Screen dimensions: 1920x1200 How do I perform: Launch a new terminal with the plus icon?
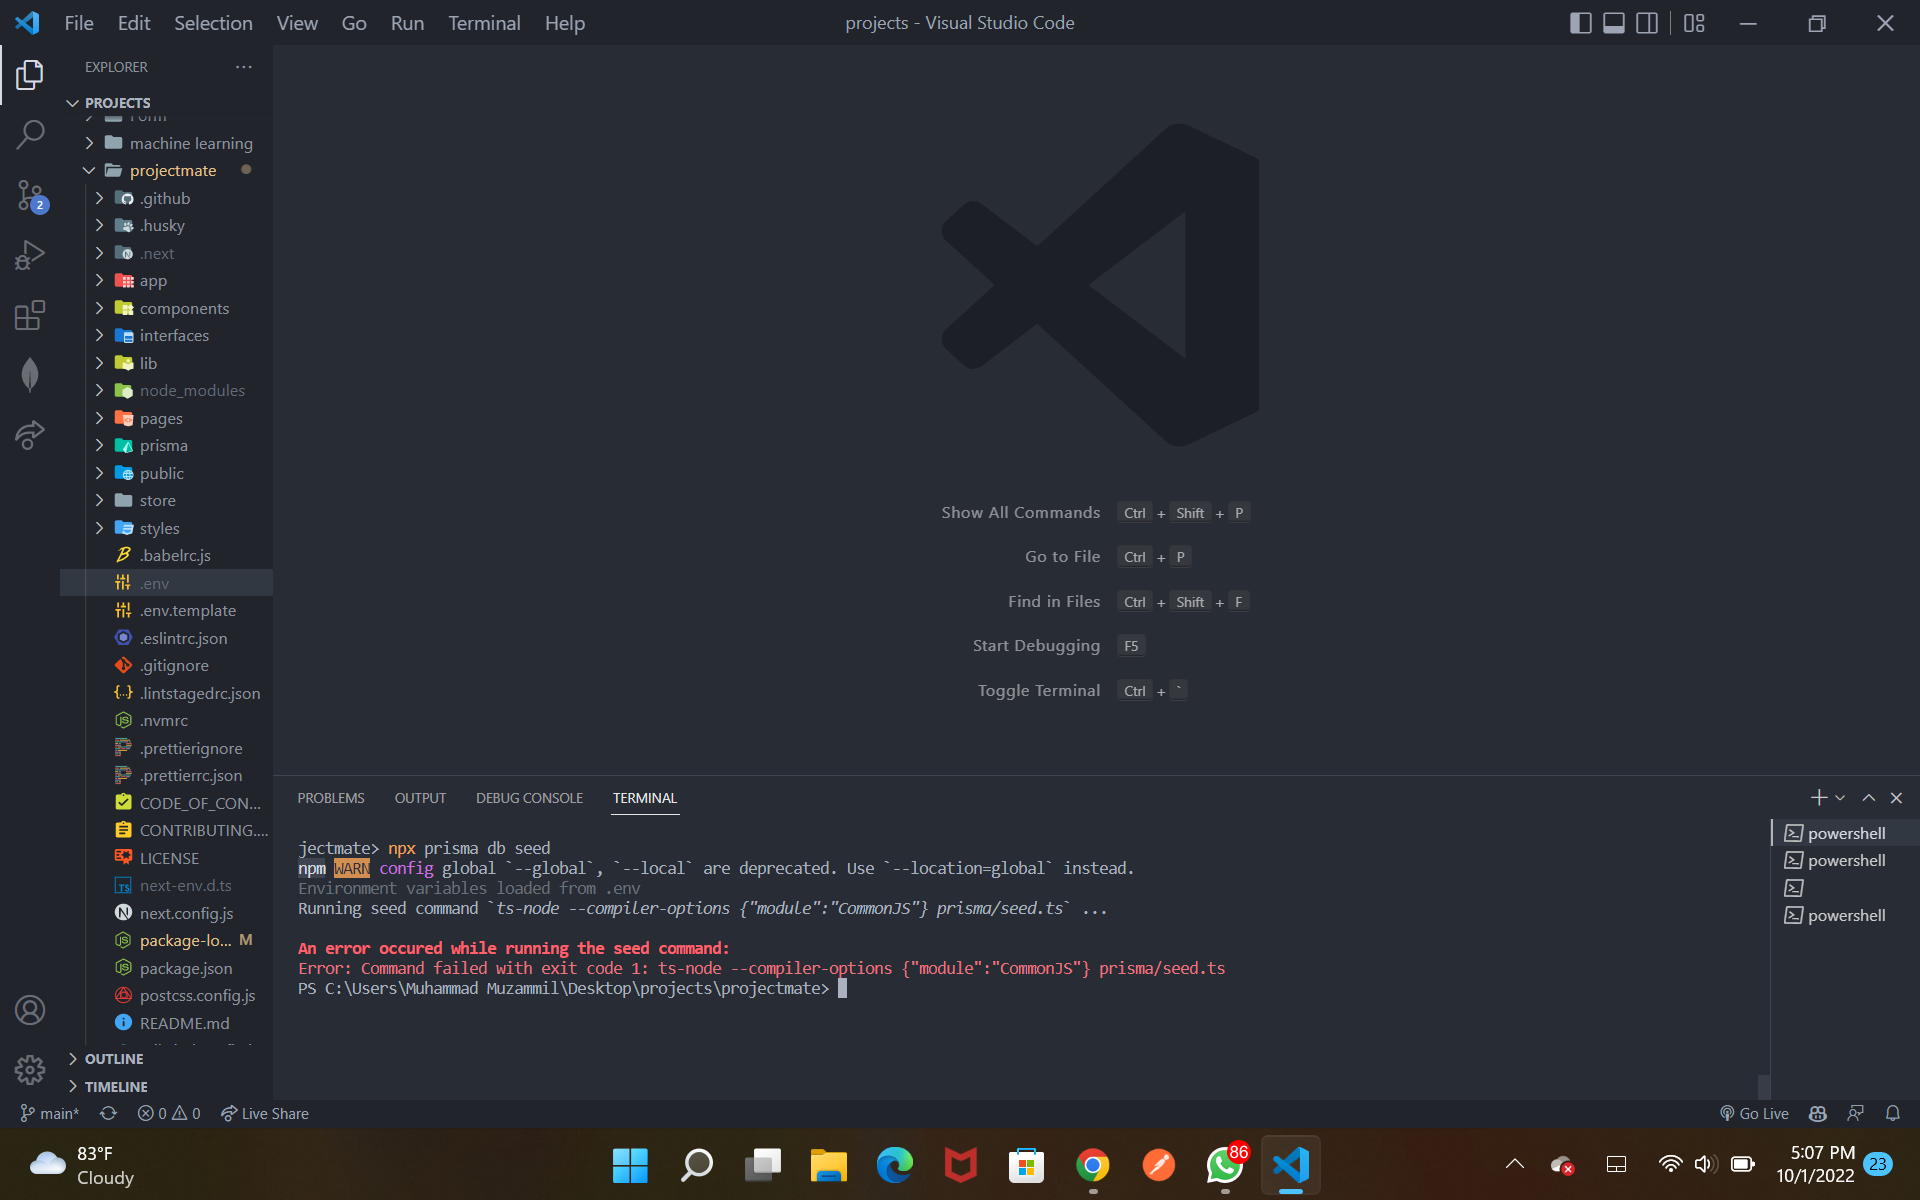click(x=1818, y=797)
